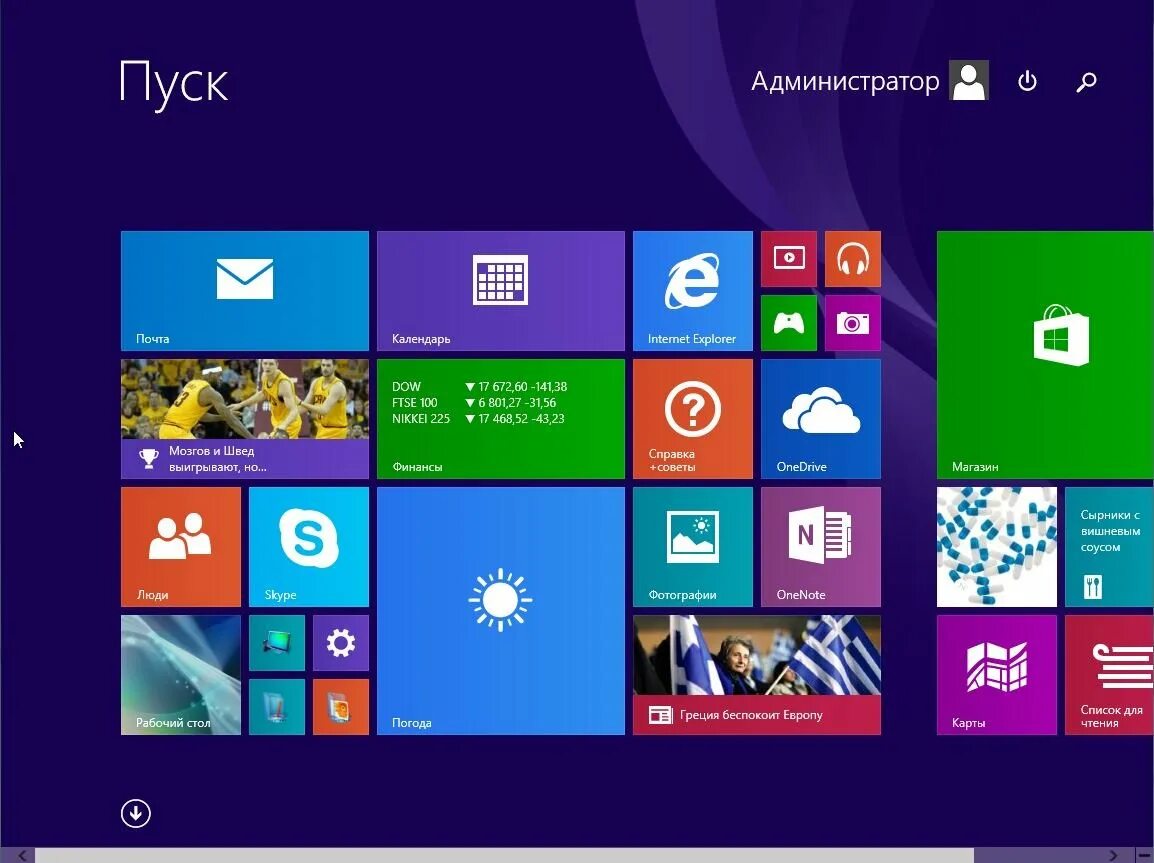Open the Справка+советы help tile
Screen dimensions: 1154x863
pos(693,419)
